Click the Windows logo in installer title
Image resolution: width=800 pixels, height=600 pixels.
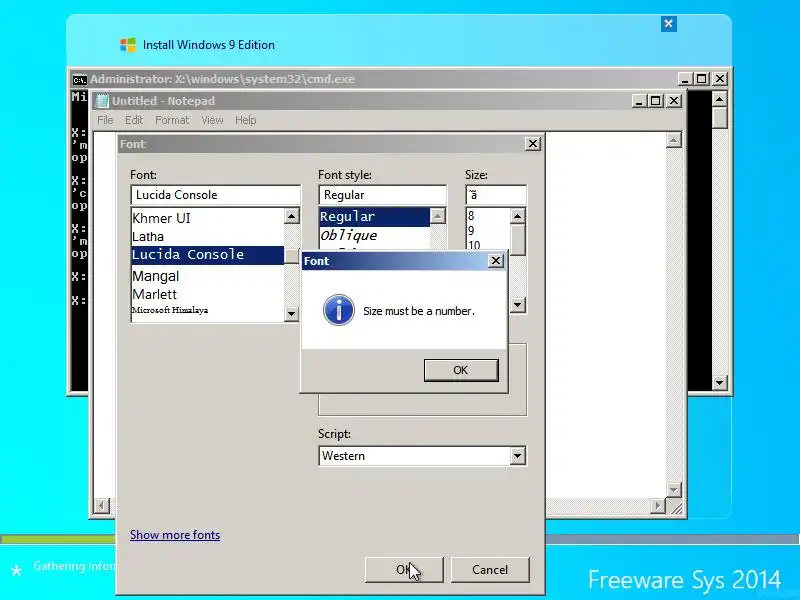tap(128, 45)
